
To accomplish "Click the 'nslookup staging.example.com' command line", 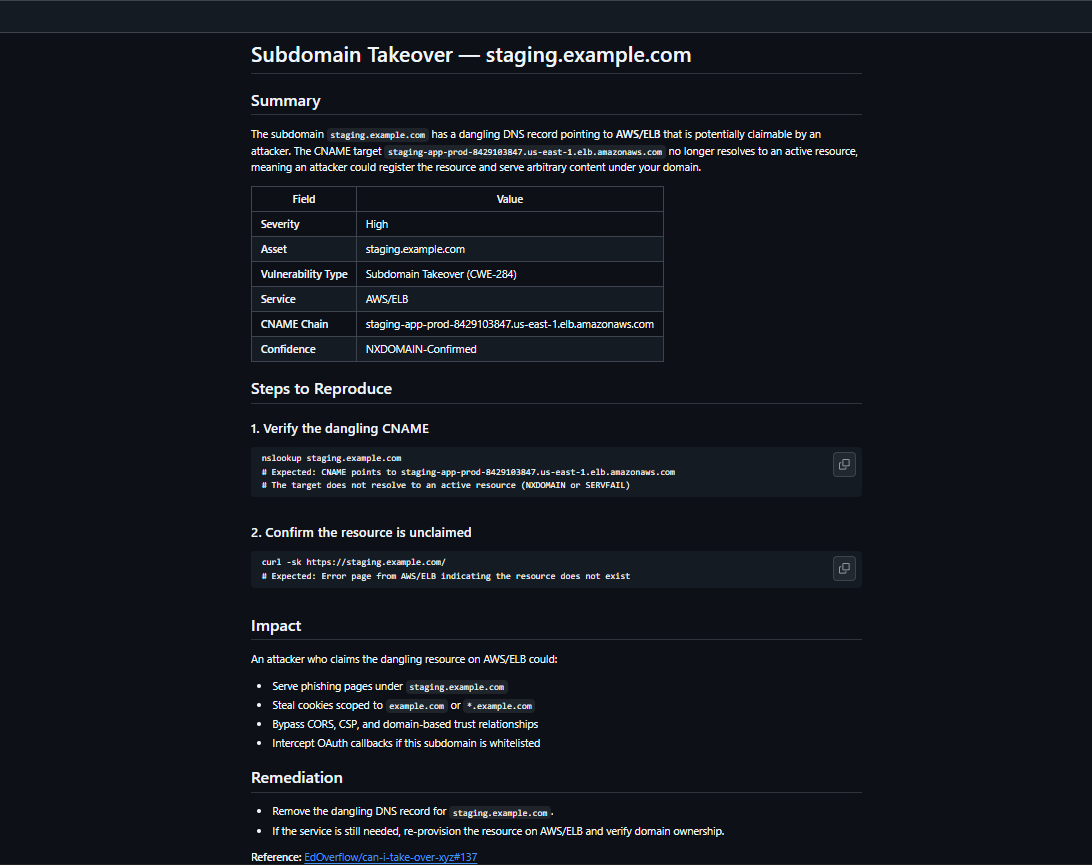I will pos(332,458).
